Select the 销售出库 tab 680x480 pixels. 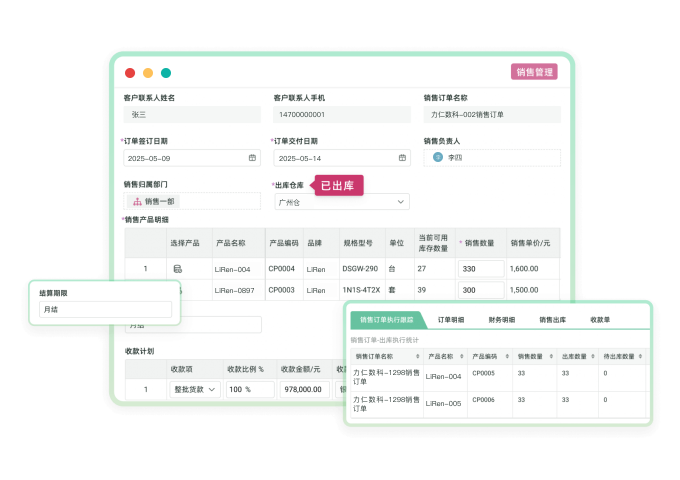tap(553, 320)
